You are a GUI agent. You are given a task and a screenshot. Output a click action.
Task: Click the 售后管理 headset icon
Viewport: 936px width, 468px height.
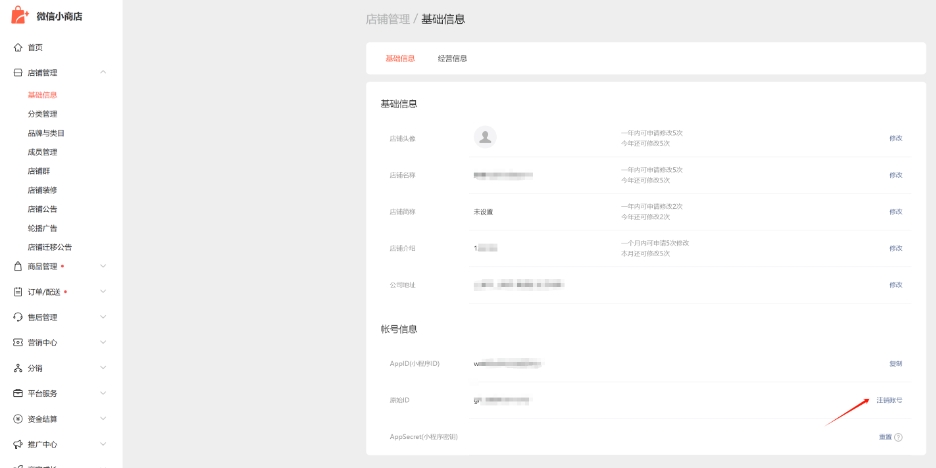pos(17,317)
